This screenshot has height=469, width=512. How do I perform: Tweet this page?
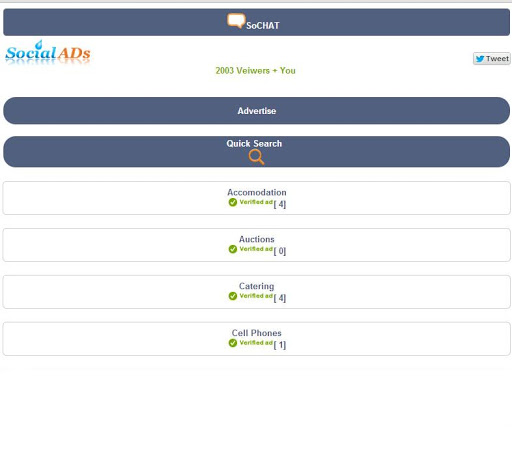click(x=492, y=59)
